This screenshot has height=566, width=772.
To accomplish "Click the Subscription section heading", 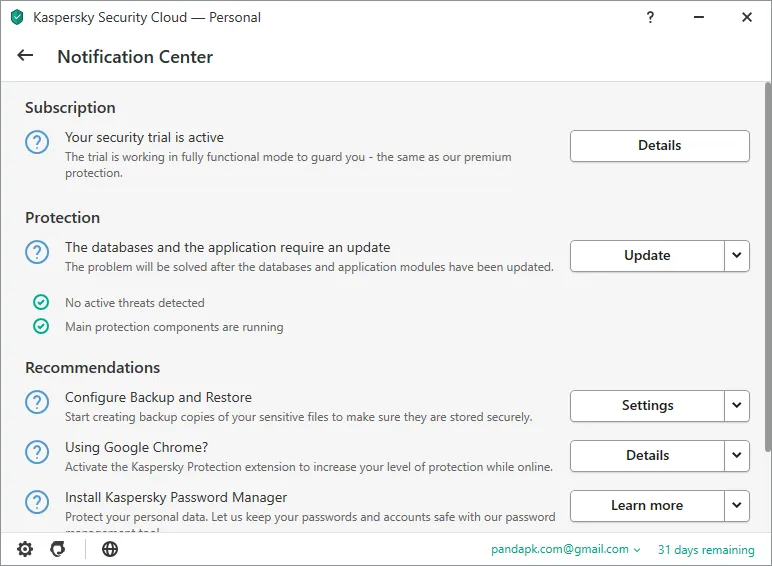I will click(x=70, y=108).
